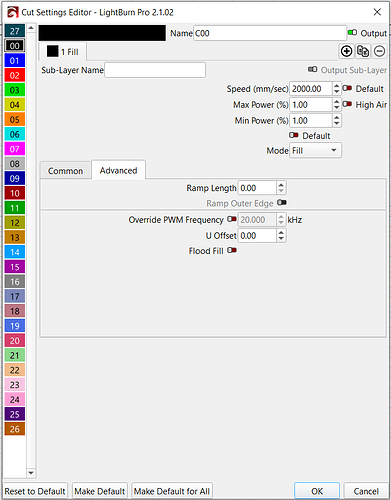Viewport: 391px width, 500px height.
Task: Select layer 01 blue swatch
Action: tap(15, 61)
